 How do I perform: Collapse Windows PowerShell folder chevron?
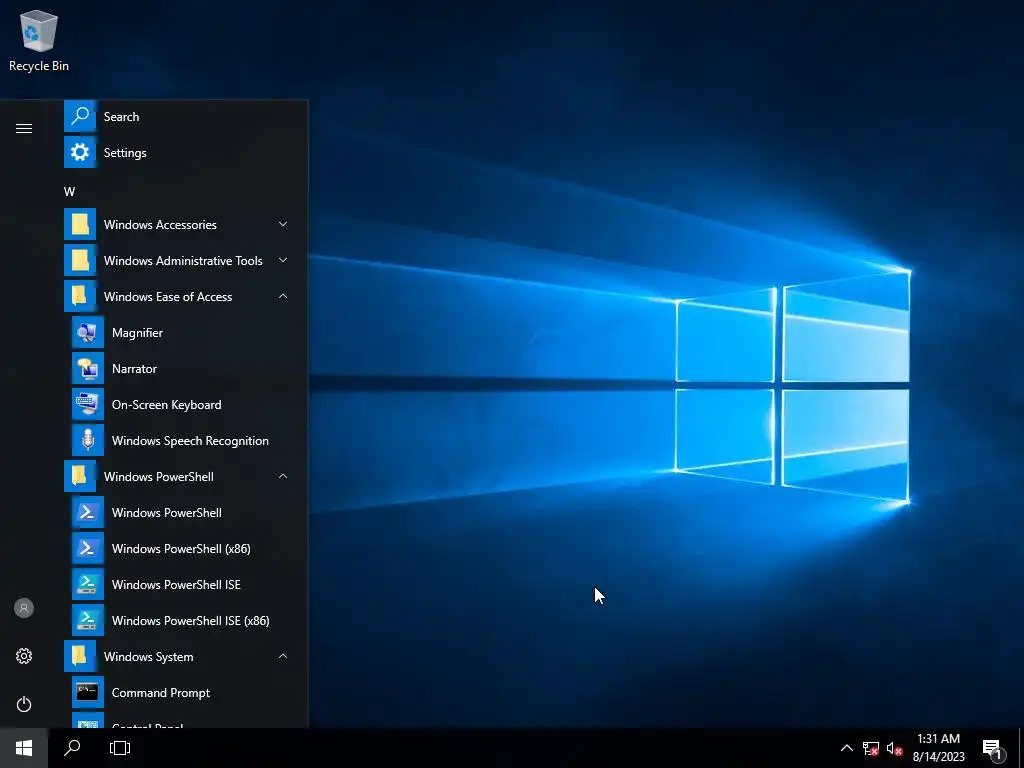[283, 476]
